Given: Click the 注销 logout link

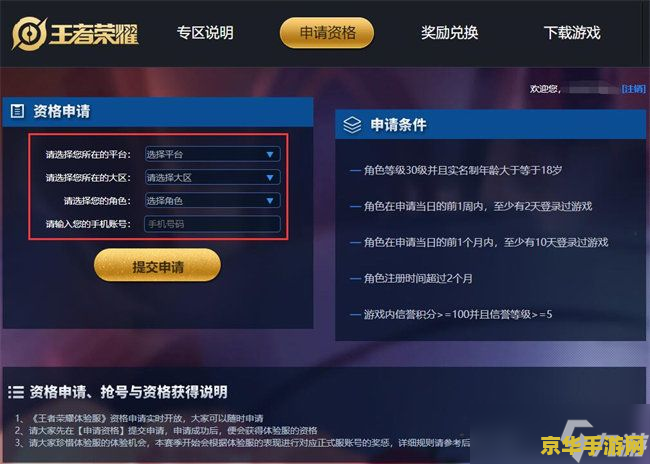Looking at the screenshot, I should [x=633, y=89].
